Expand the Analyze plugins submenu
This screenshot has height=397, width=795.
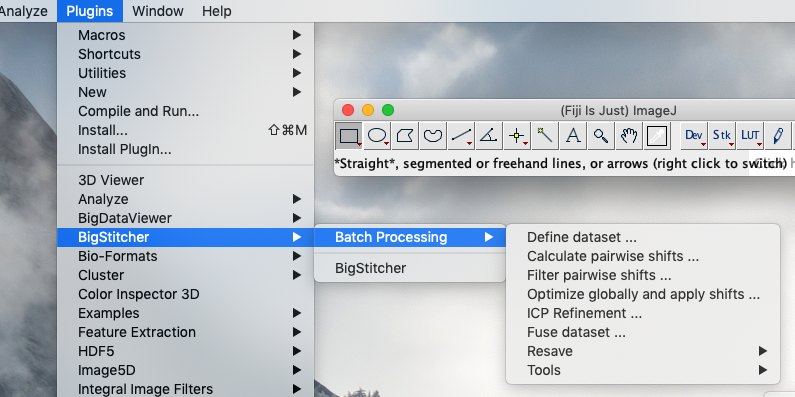(x=186, y=199)
